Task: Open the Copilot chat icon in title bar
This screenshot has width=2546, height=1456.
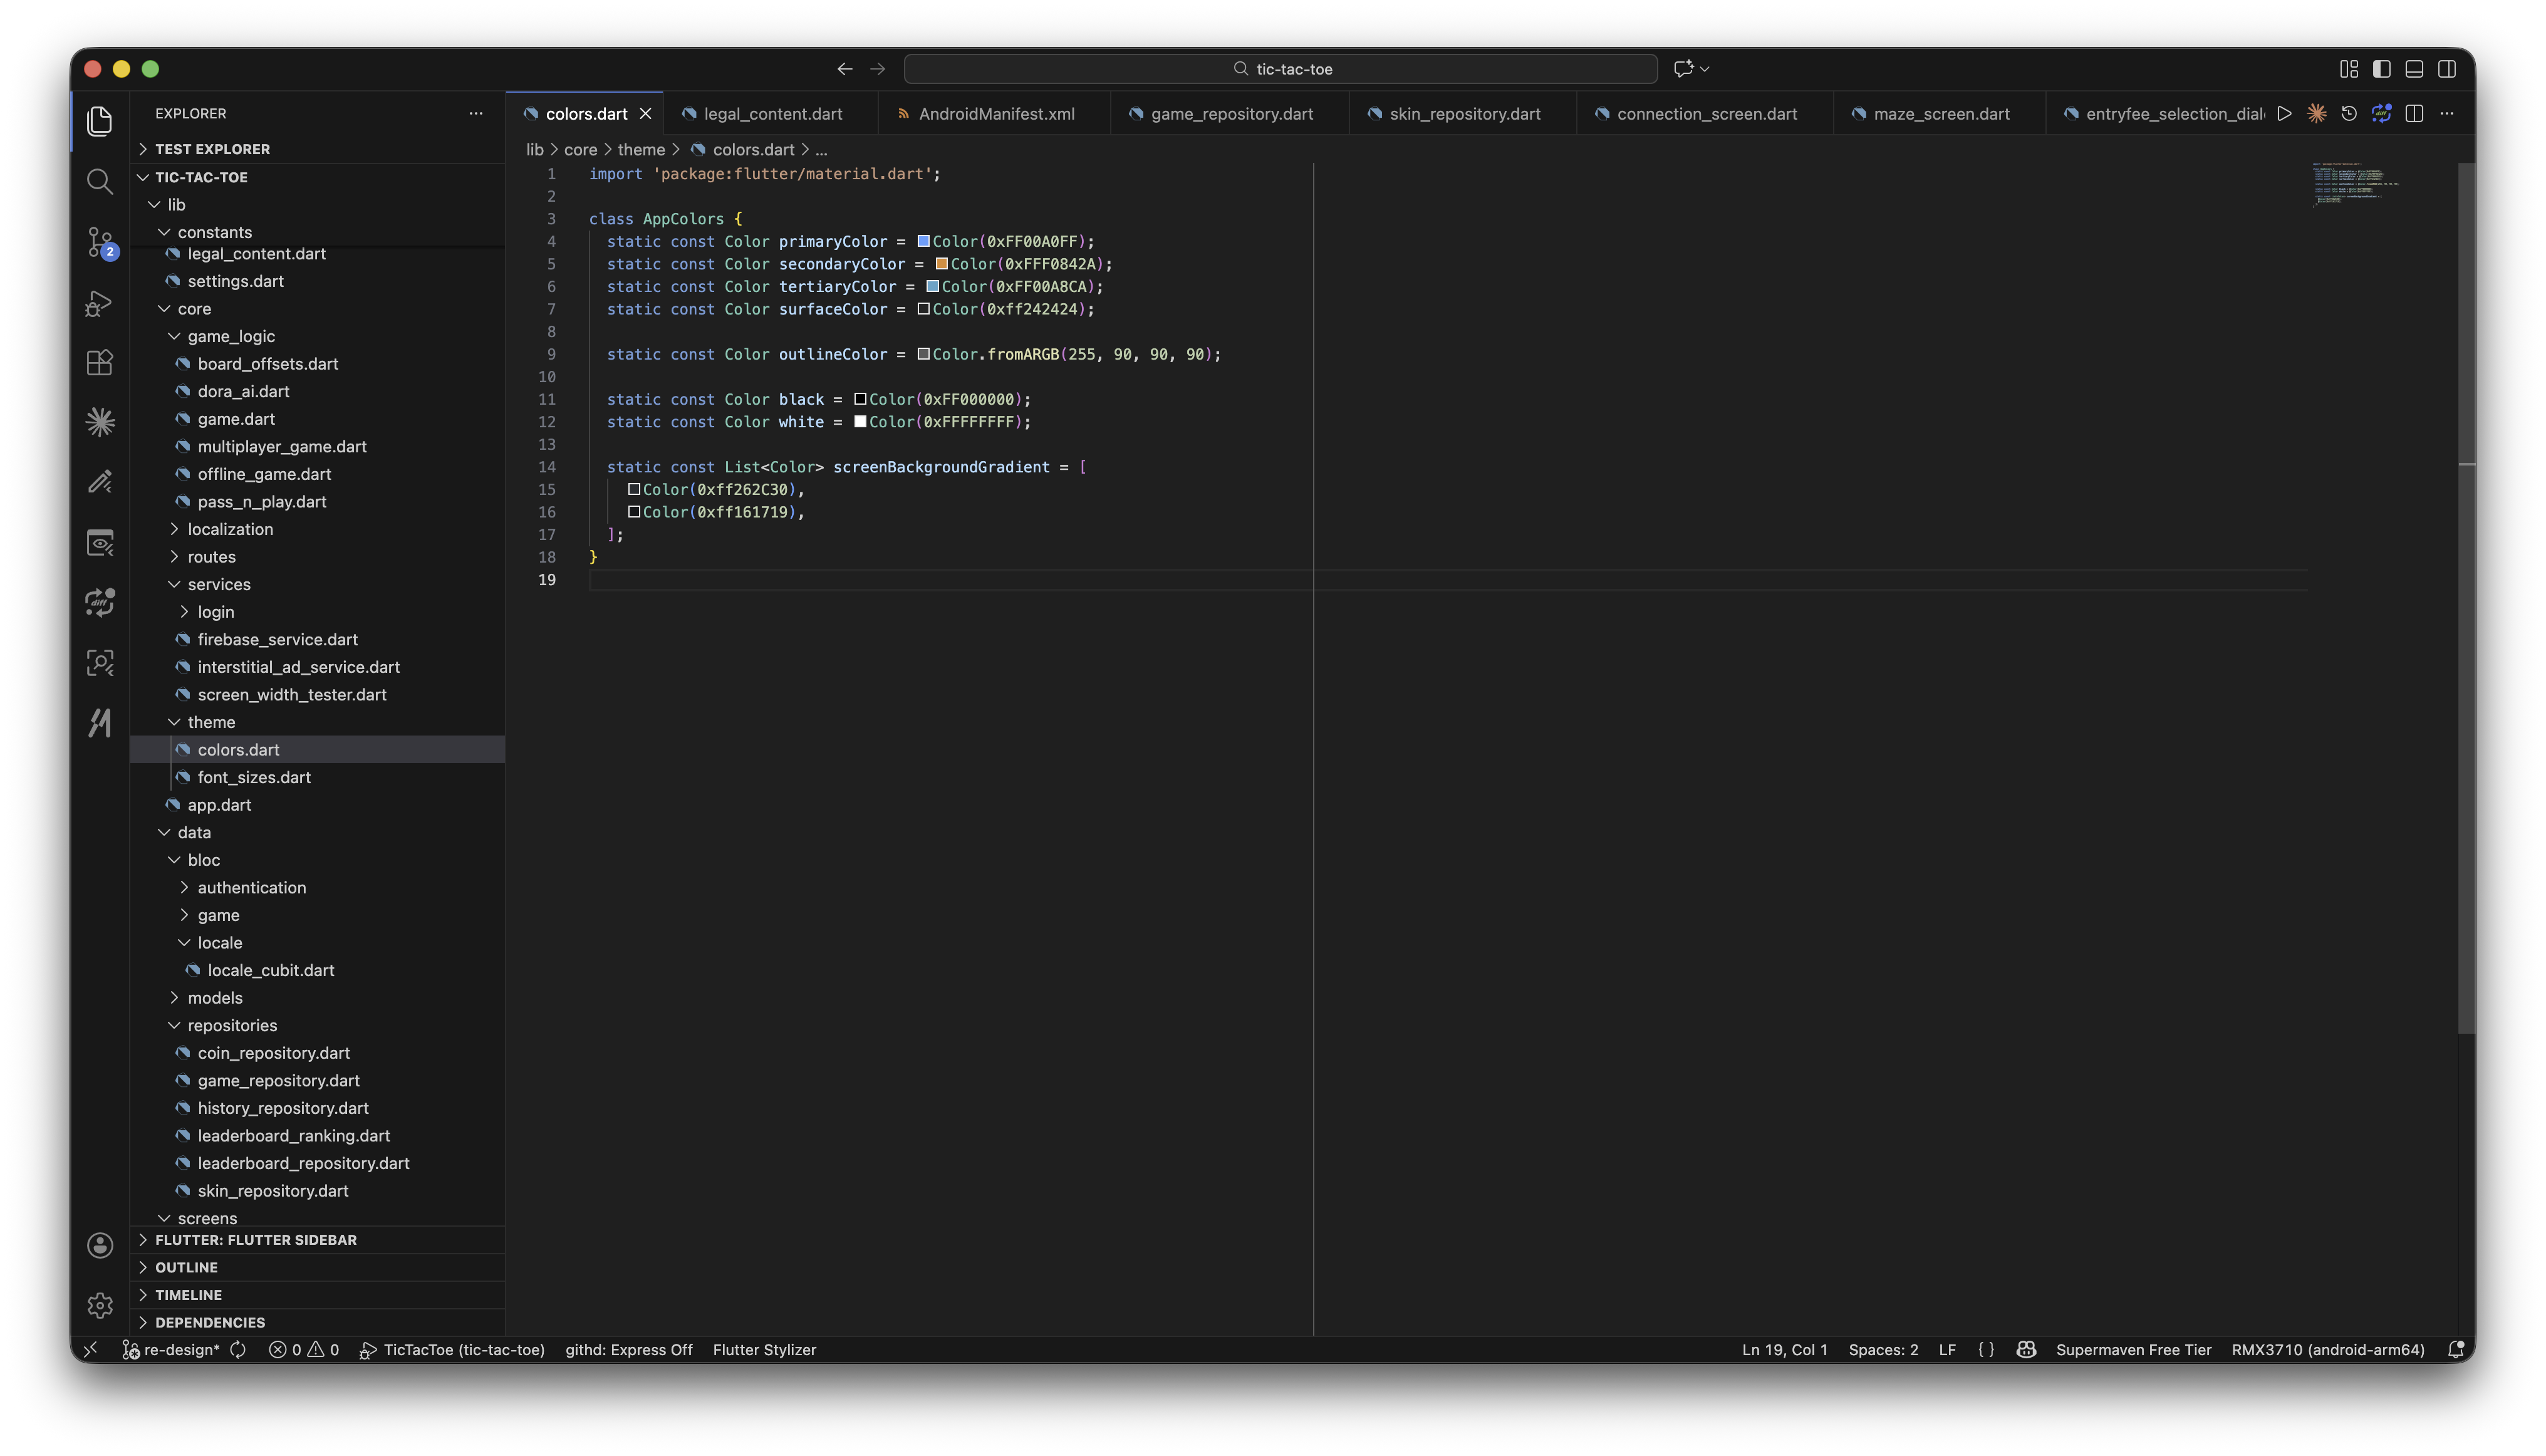Action: point(1683,69)
